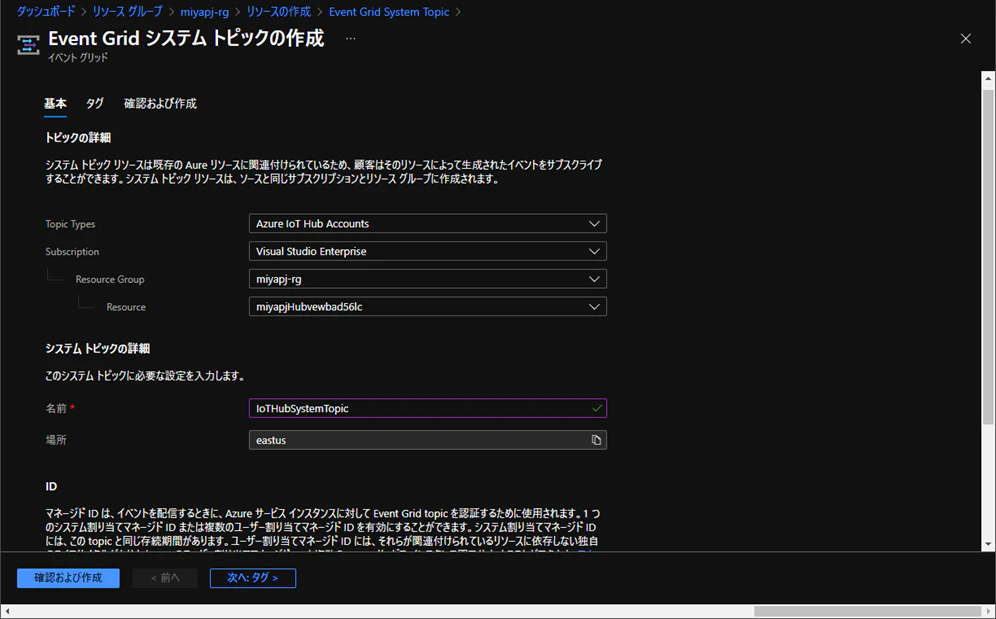Click the Resource label
Image resolution: width=996 pixels, height=619 pixels.
click(126, 307)
